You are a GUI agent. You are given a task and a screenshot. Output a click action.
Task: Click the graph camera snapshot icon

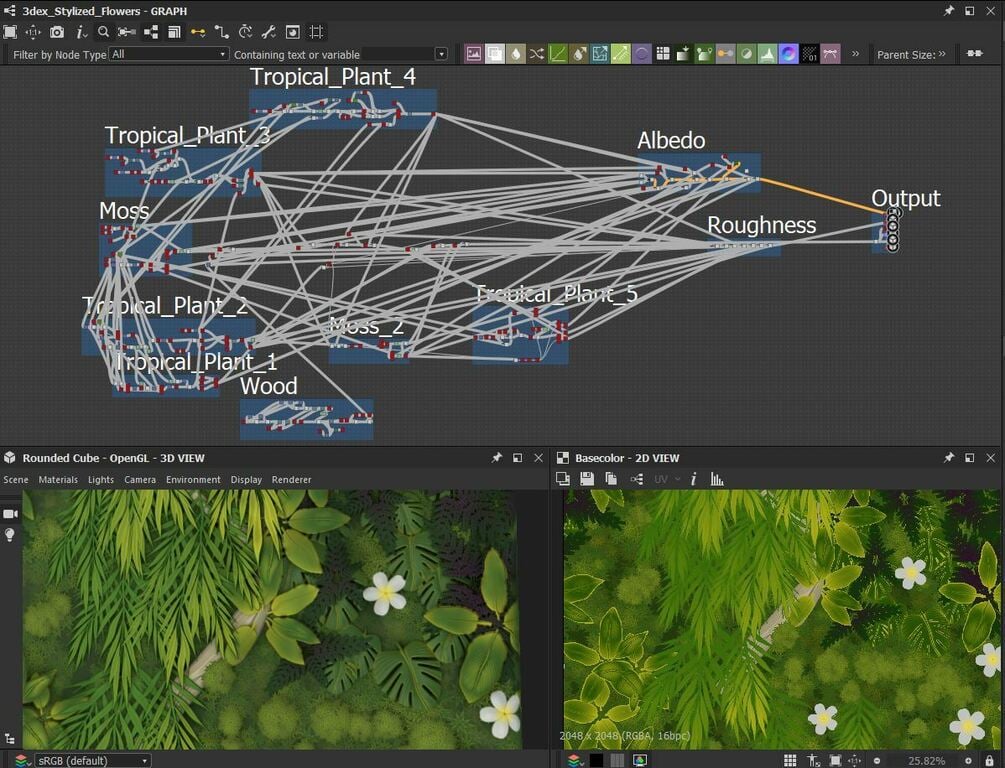(x=56, y=32)
